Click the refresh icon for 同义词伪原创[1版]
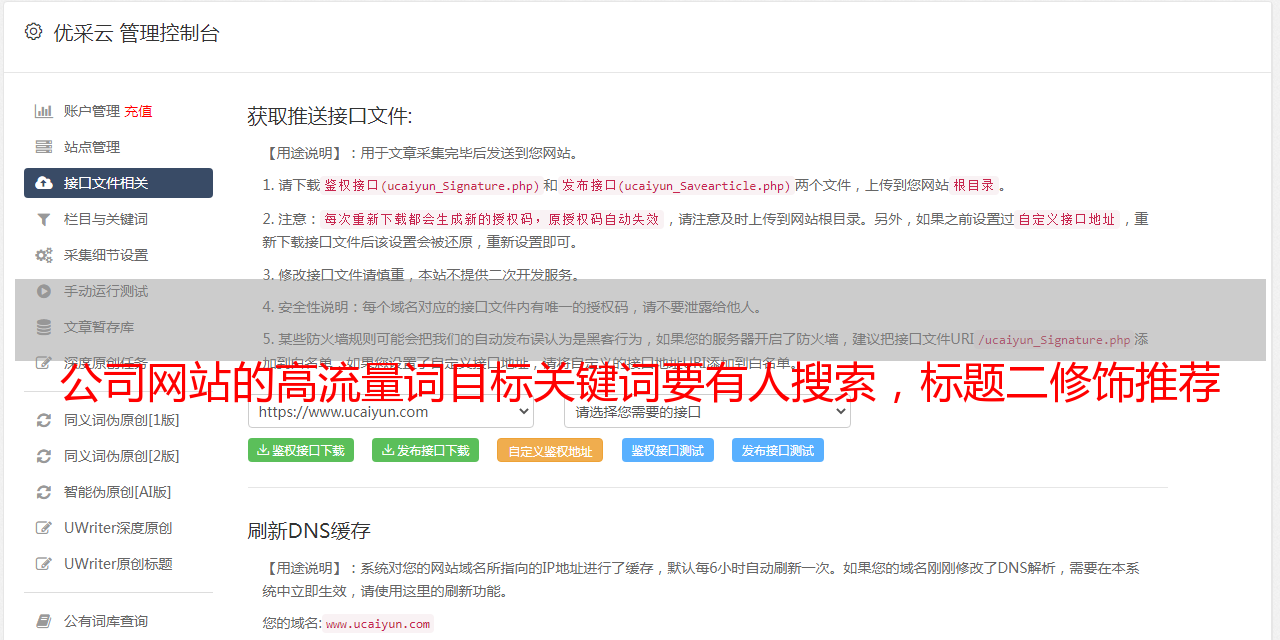Image resolution: width=1280 pixels, height=640 pixels. point(44,420)
